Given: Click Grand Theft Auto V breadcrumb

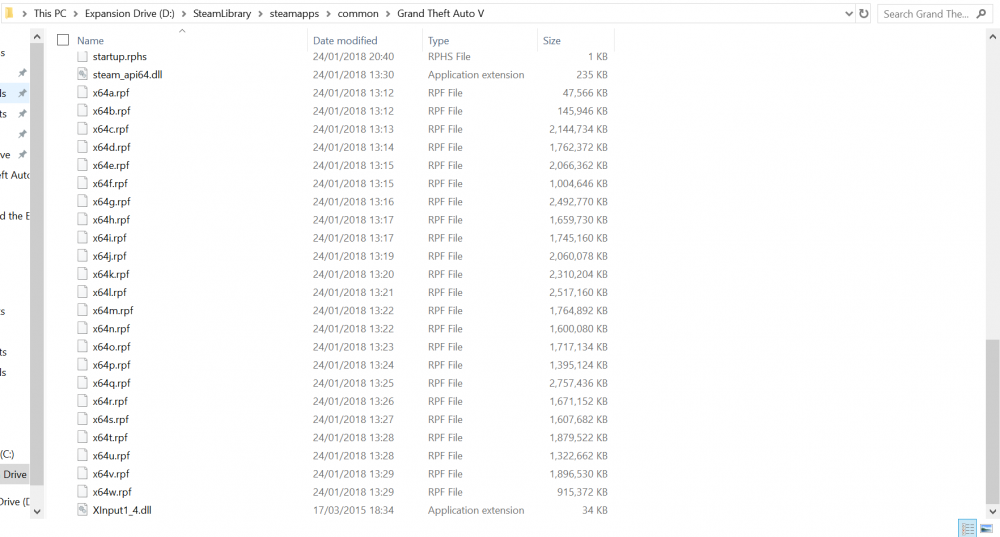Looking at the screenshot, I should [x=441, y=13].
